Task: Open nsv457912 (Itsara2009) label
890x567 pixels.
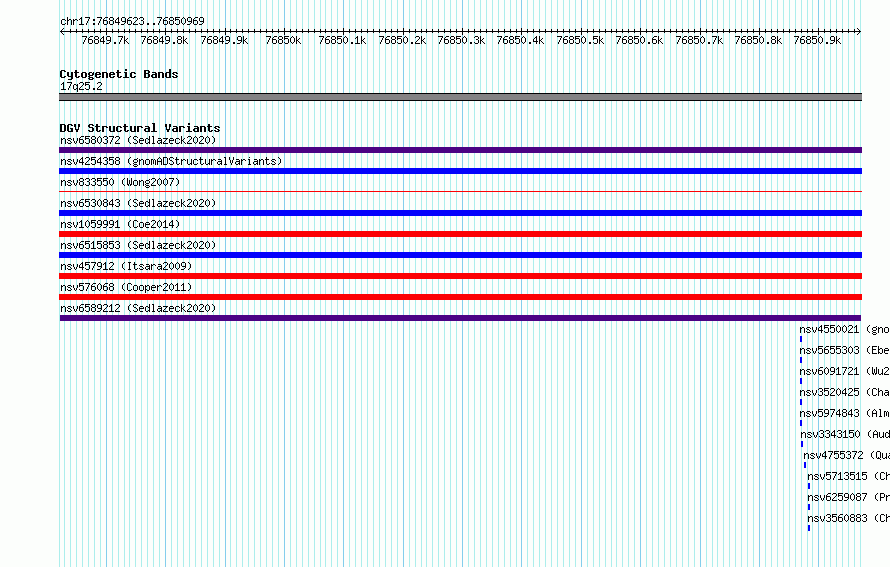Action: pos(126,266)
